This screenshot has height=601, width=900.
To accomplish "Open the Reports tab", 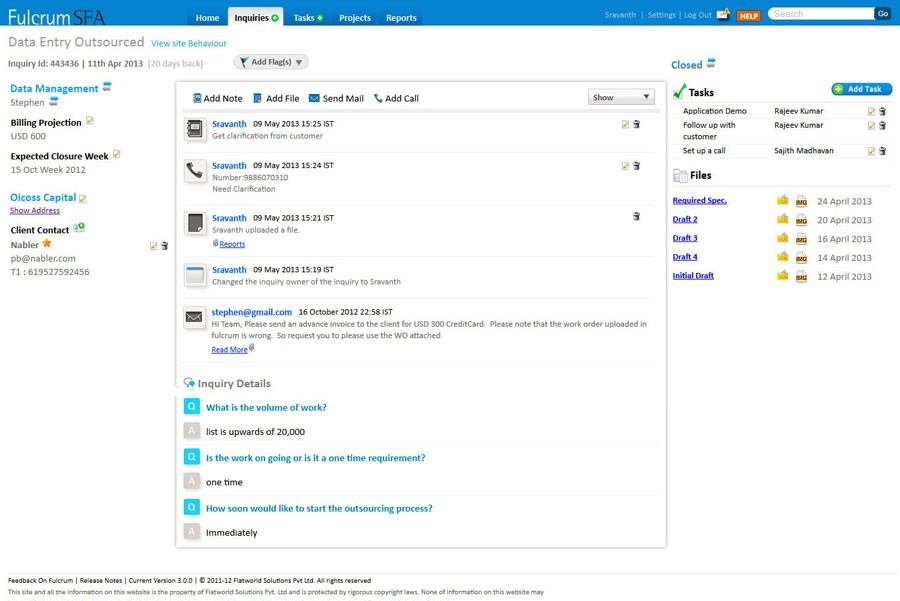I will pos(401,17).
